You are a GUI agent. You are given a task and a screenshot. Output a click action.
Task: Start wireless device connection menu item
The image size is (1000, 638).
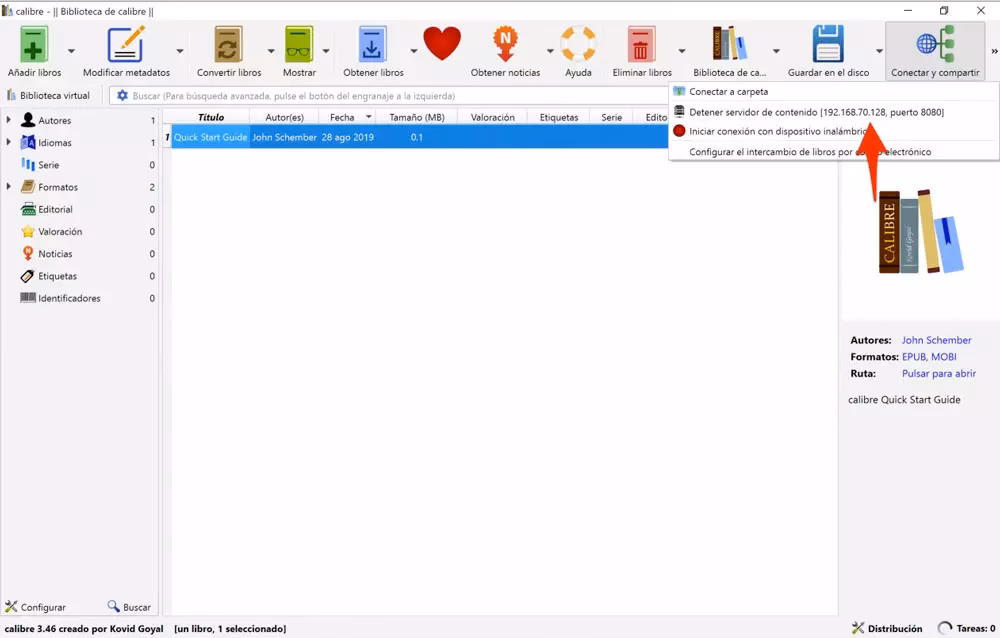click(770, 131)
